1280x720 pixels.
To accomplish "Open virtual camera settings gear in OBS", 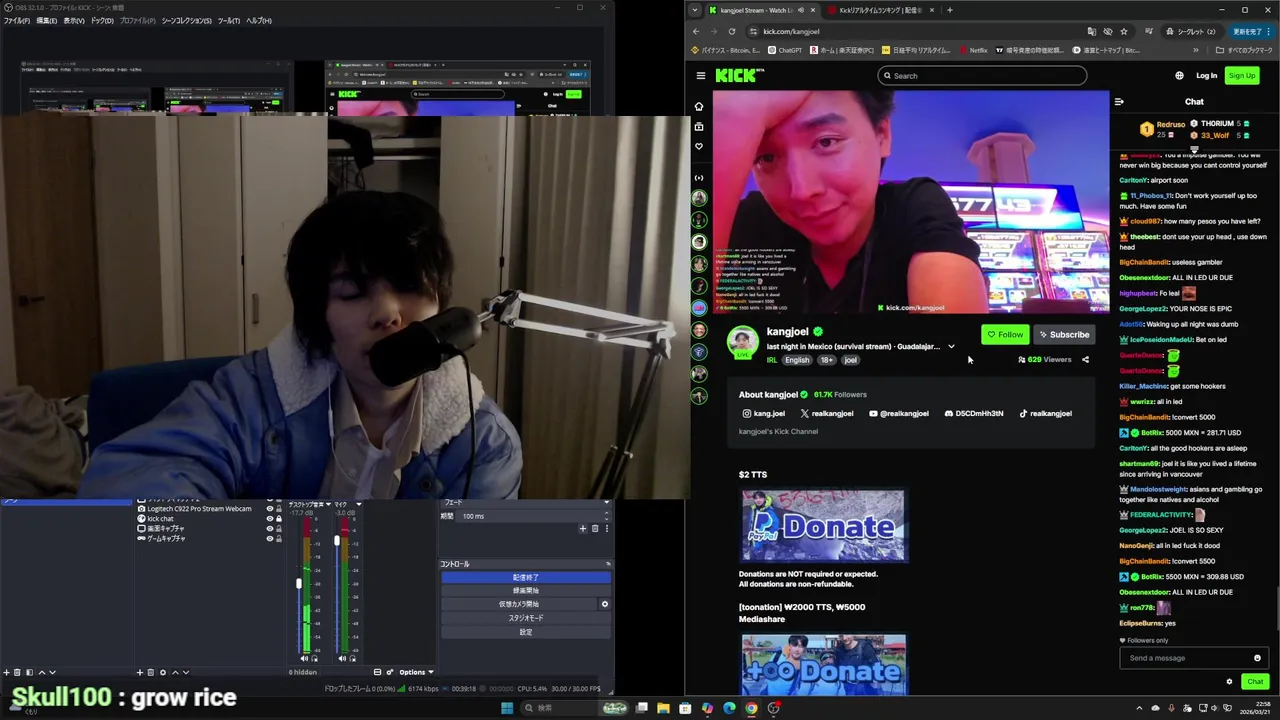I will click(x=604, y=604).
